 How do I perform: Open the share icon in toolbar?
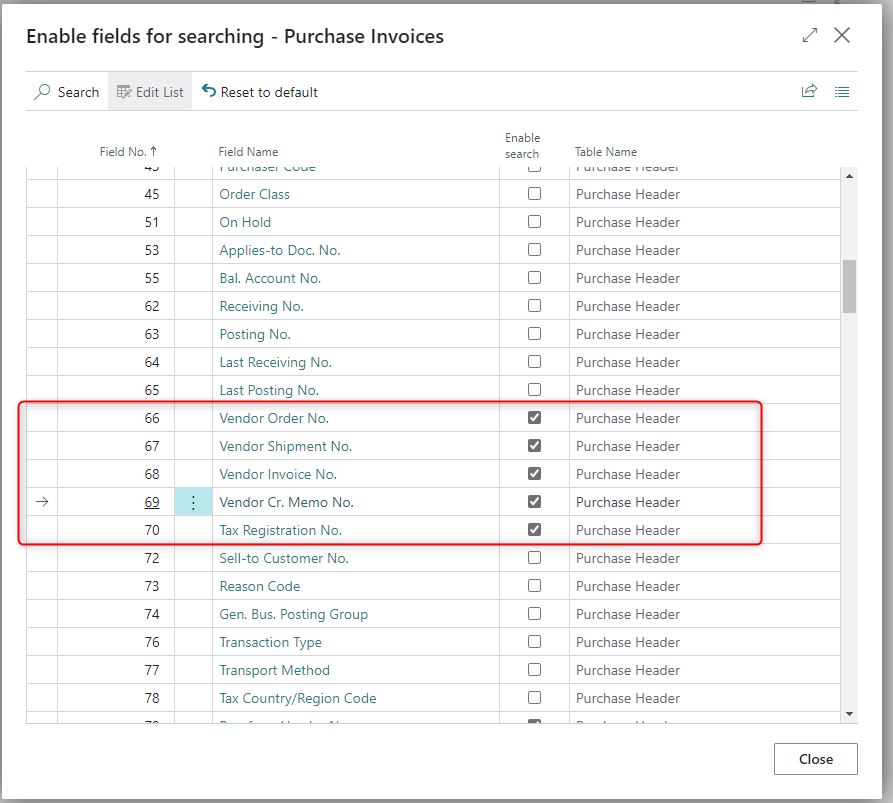(x=809, y=92)
